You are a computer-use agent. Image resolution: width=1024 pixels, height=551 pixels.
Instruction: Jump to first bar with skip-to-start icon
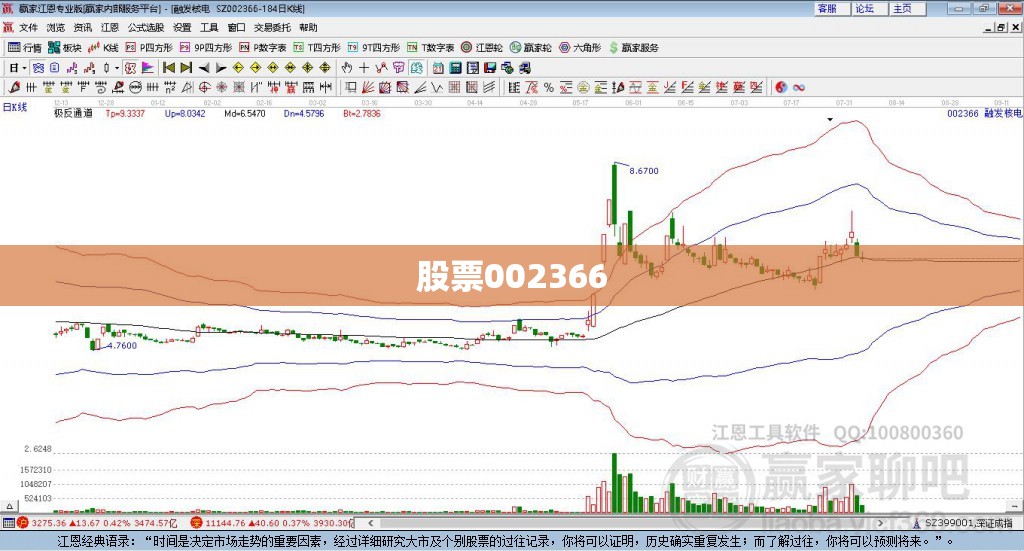coord(168,68)
